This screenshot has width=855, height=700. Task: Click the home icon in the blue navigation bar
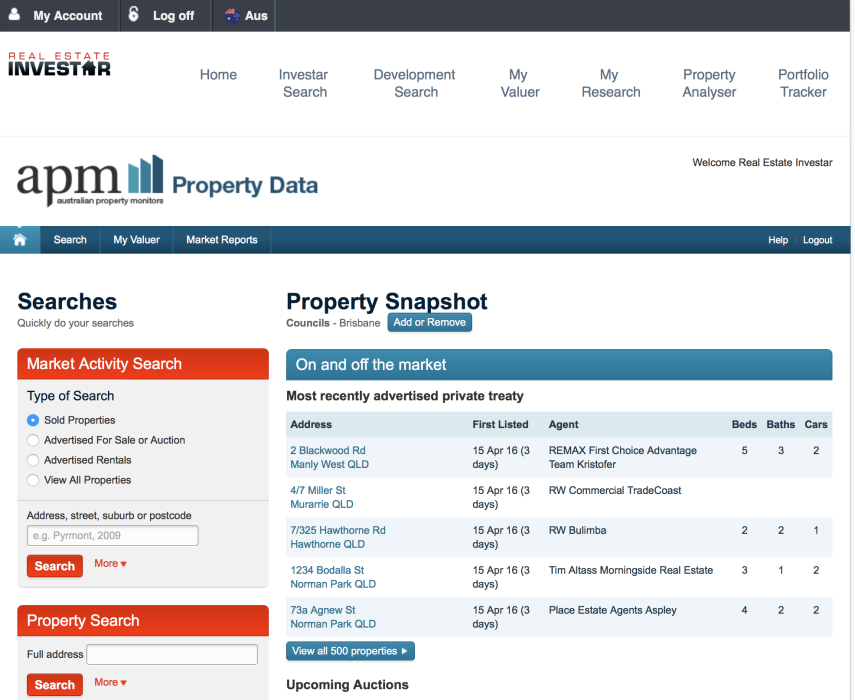[19, 240]
